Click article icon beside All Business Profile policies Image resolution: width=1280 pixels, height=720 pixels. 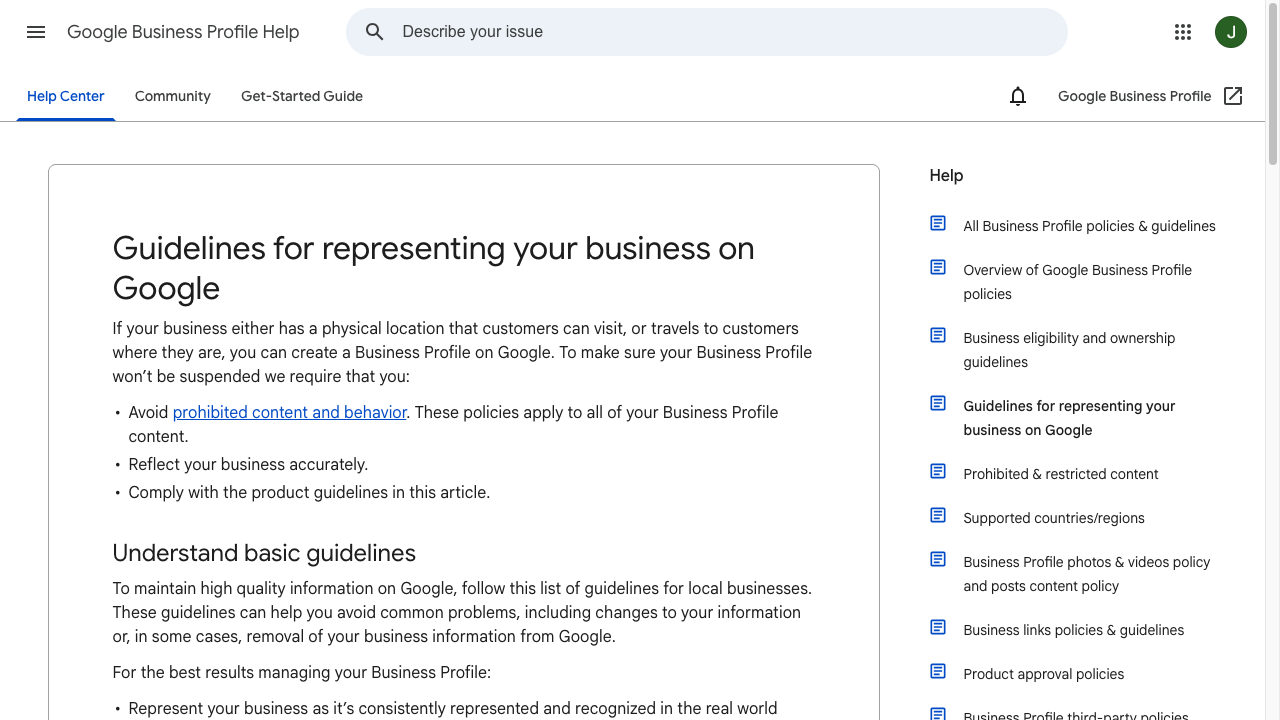tap(938, 223)
